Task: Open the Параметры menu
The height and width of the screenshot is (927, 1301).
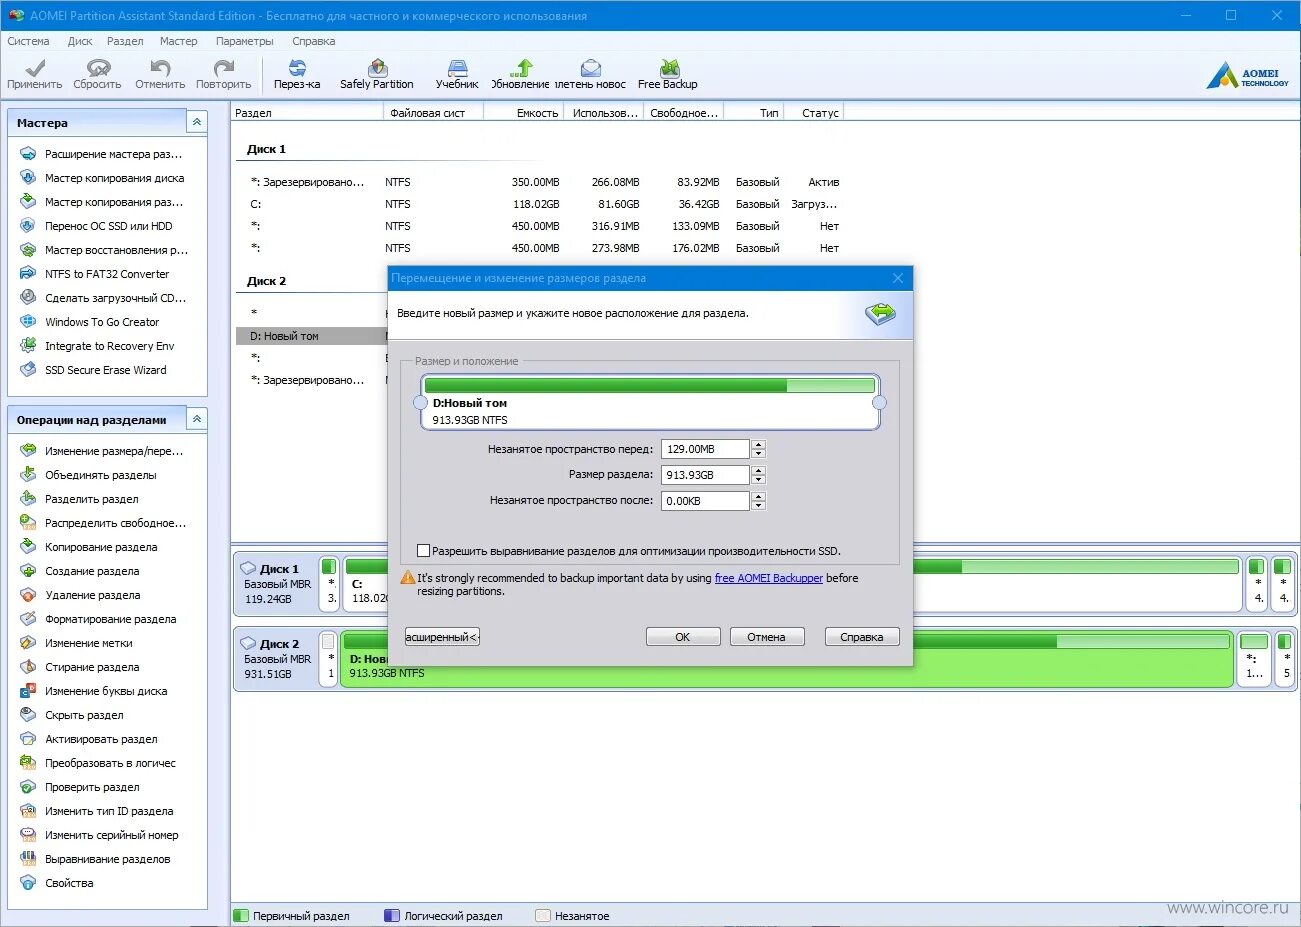Action: 244,41
